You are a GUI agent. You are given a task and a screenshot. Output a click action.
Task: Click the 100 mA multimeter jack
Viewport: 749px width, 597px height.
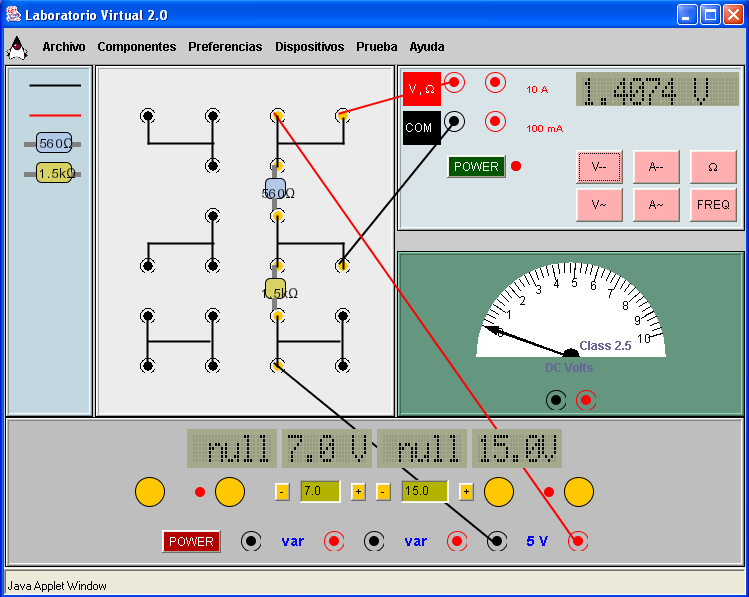click(495, 121)
